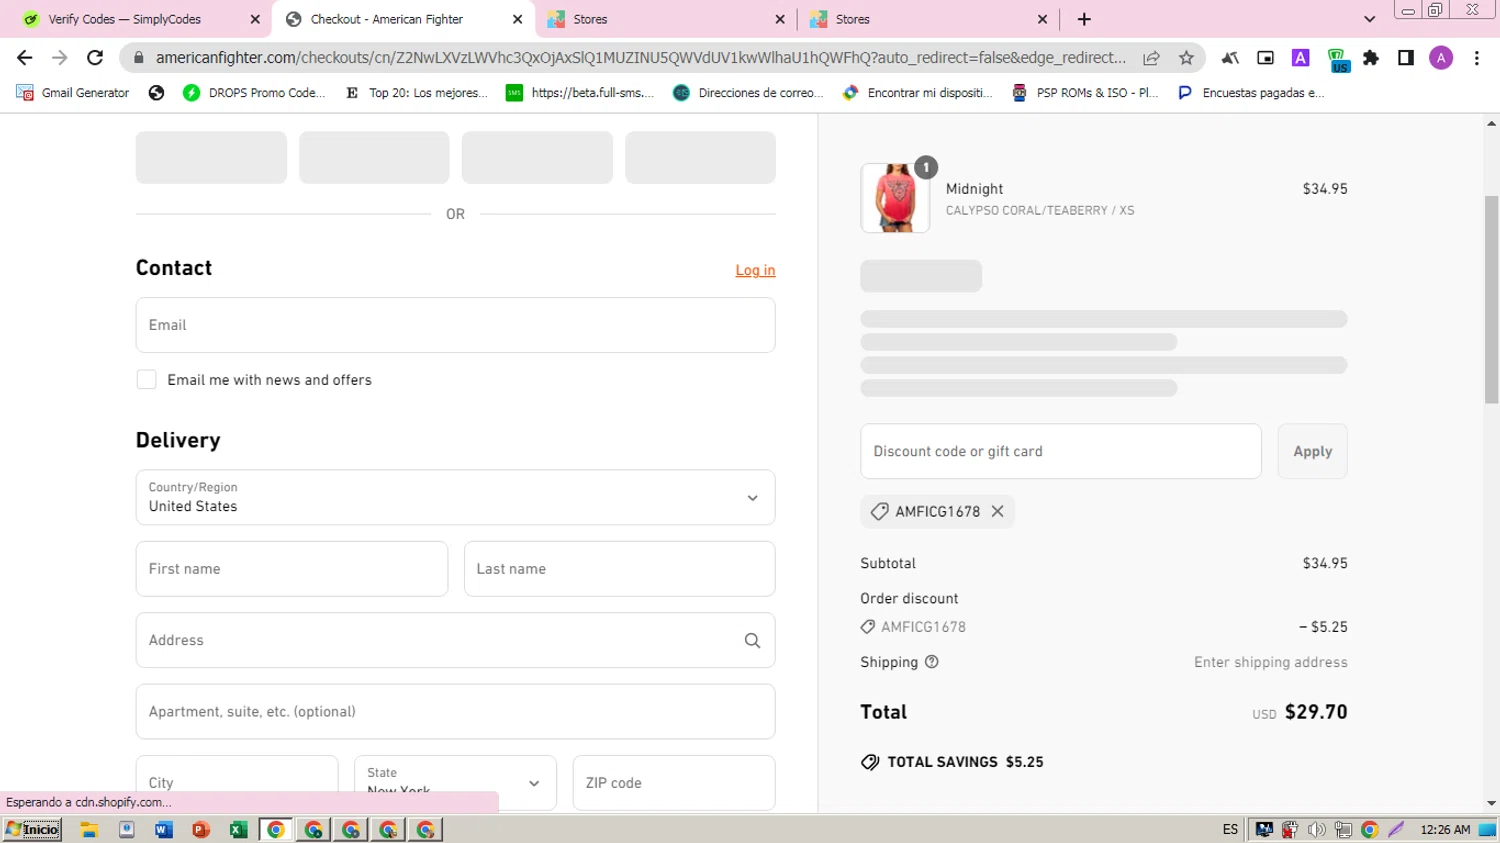Image resolution: width=1500 pixels, height=843 pixels.
Task: Click the scrollbar down arrow
Action: click(x=1491, y=803)
